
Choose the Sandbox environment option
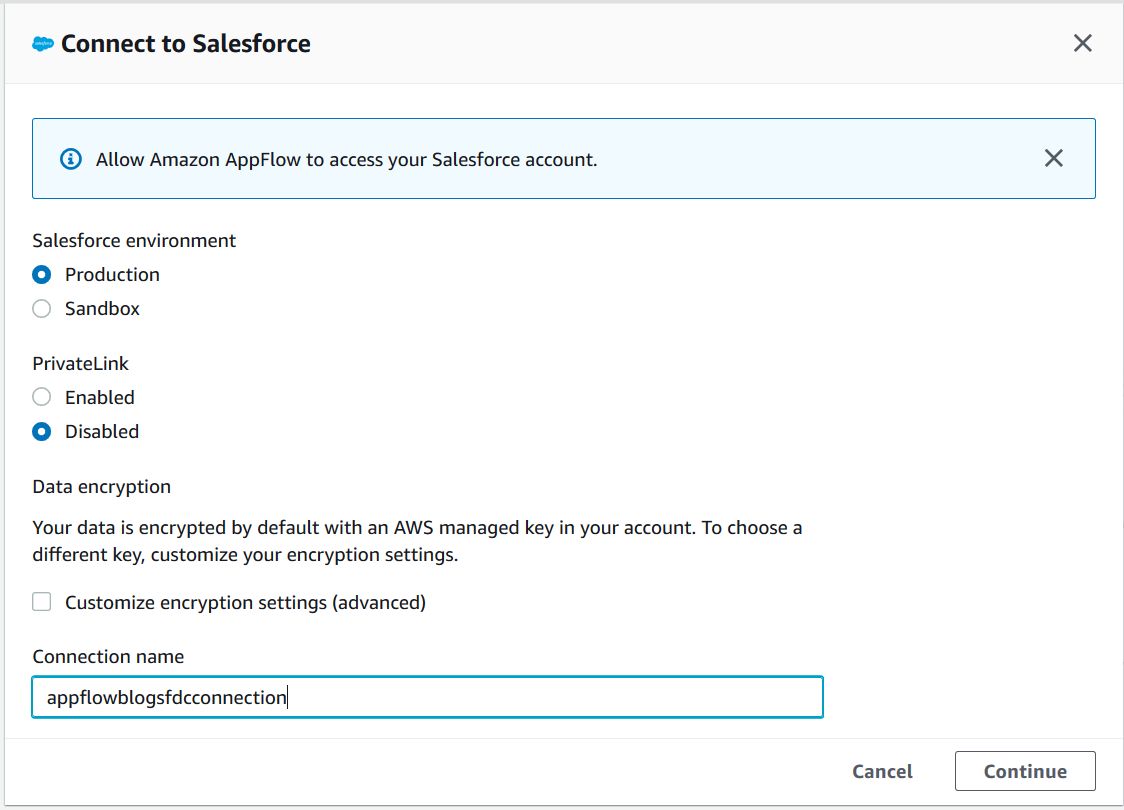pos(42,309)
